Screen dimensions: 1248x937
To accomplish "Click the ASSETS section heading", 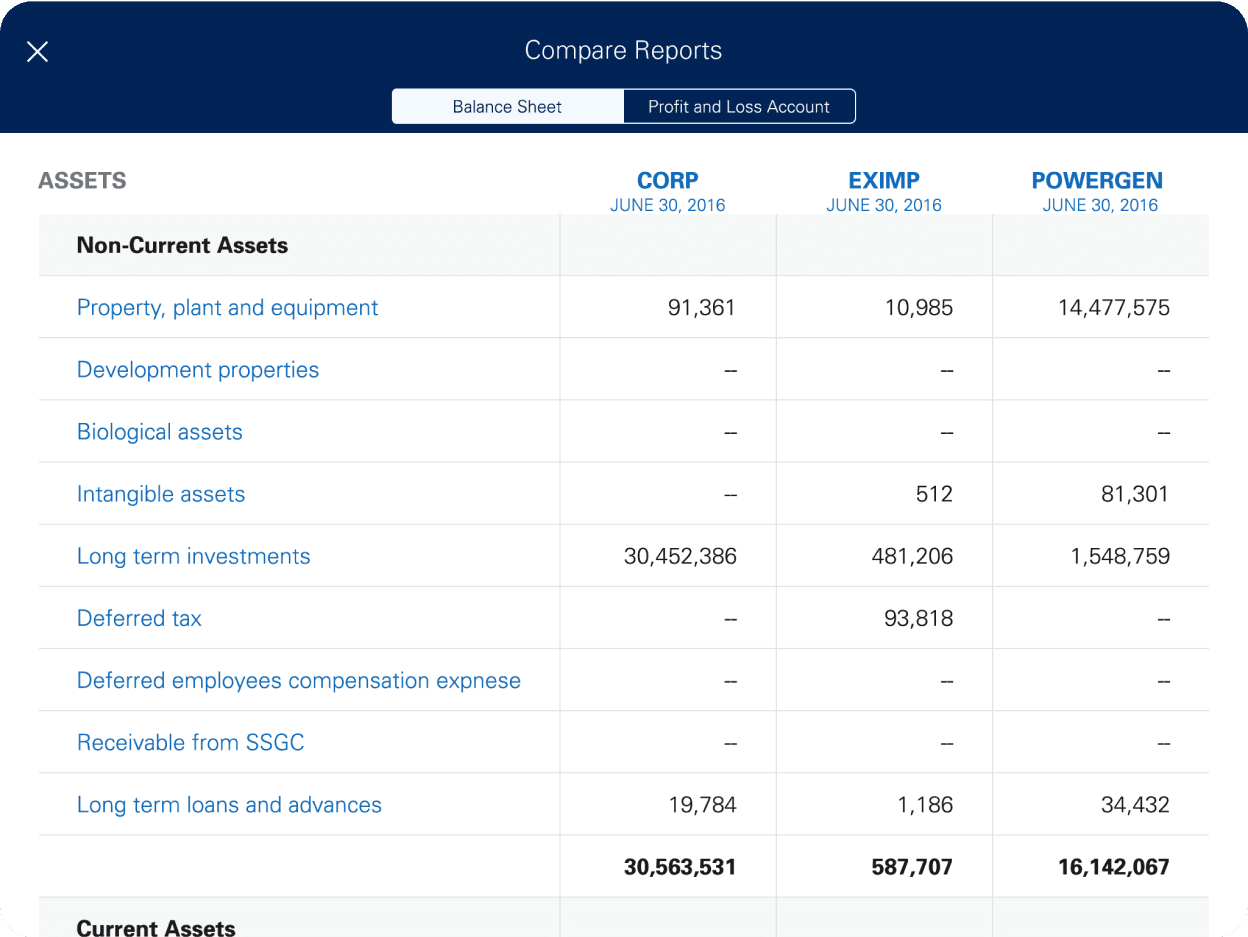I will (82, 181).
